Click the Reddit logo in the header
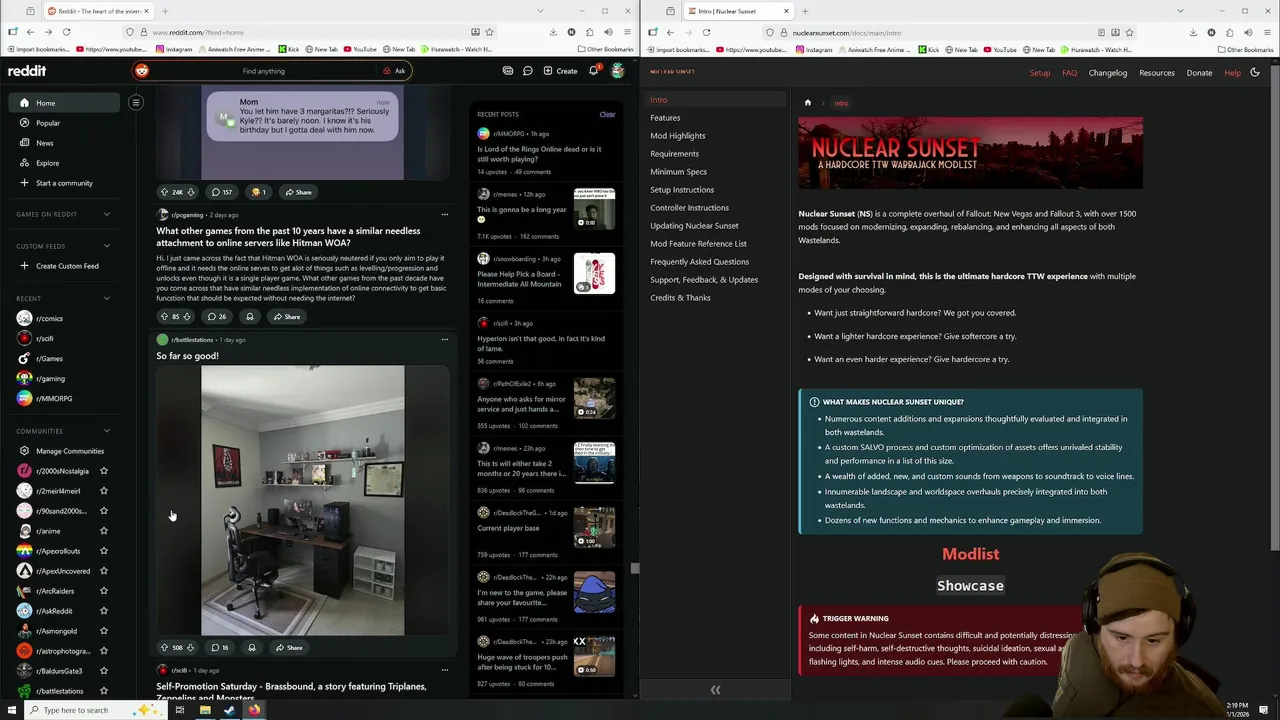 click(27, 71)
